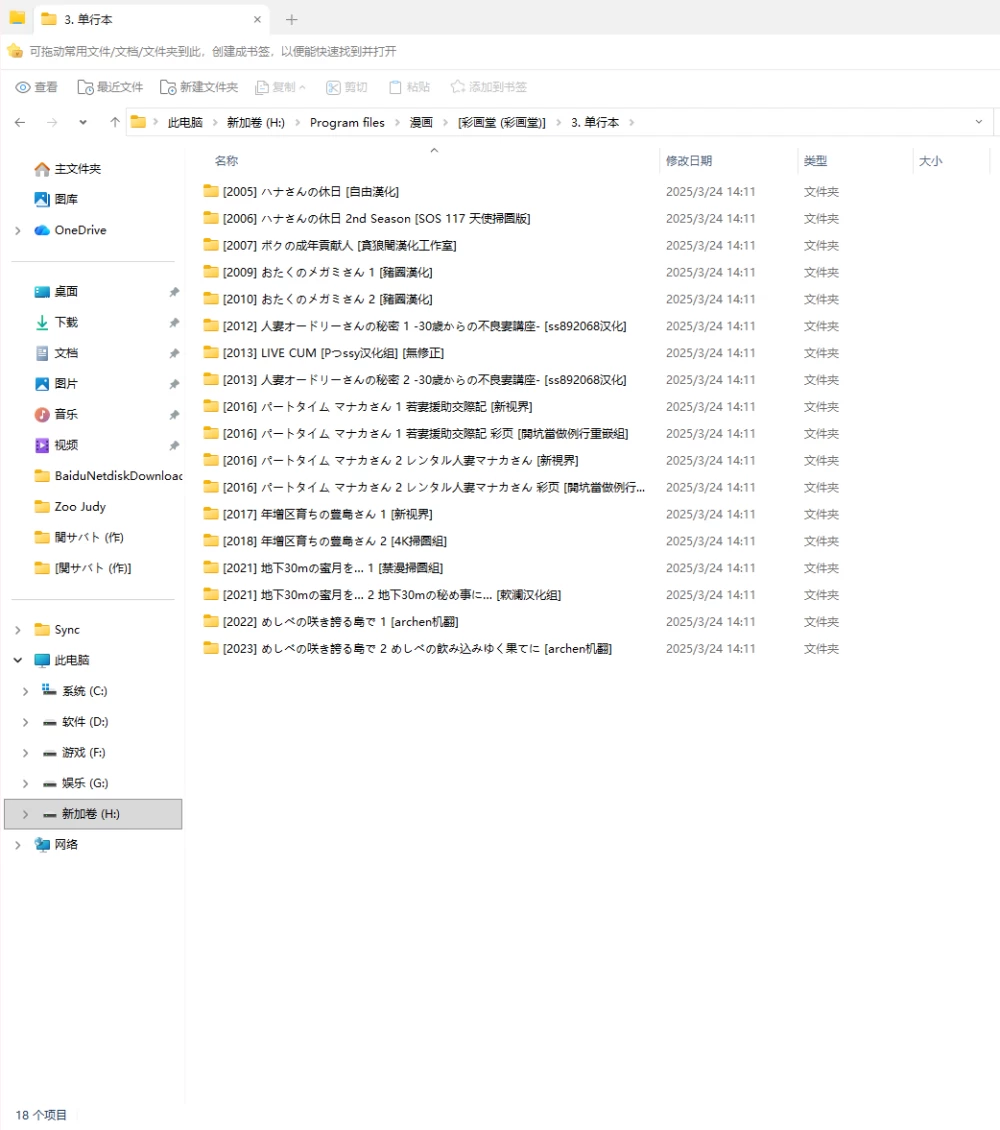Click the folder icon of [2010] row
Image resolution: width=1000 pixels, height=1130 pixels.
(211, 298)
